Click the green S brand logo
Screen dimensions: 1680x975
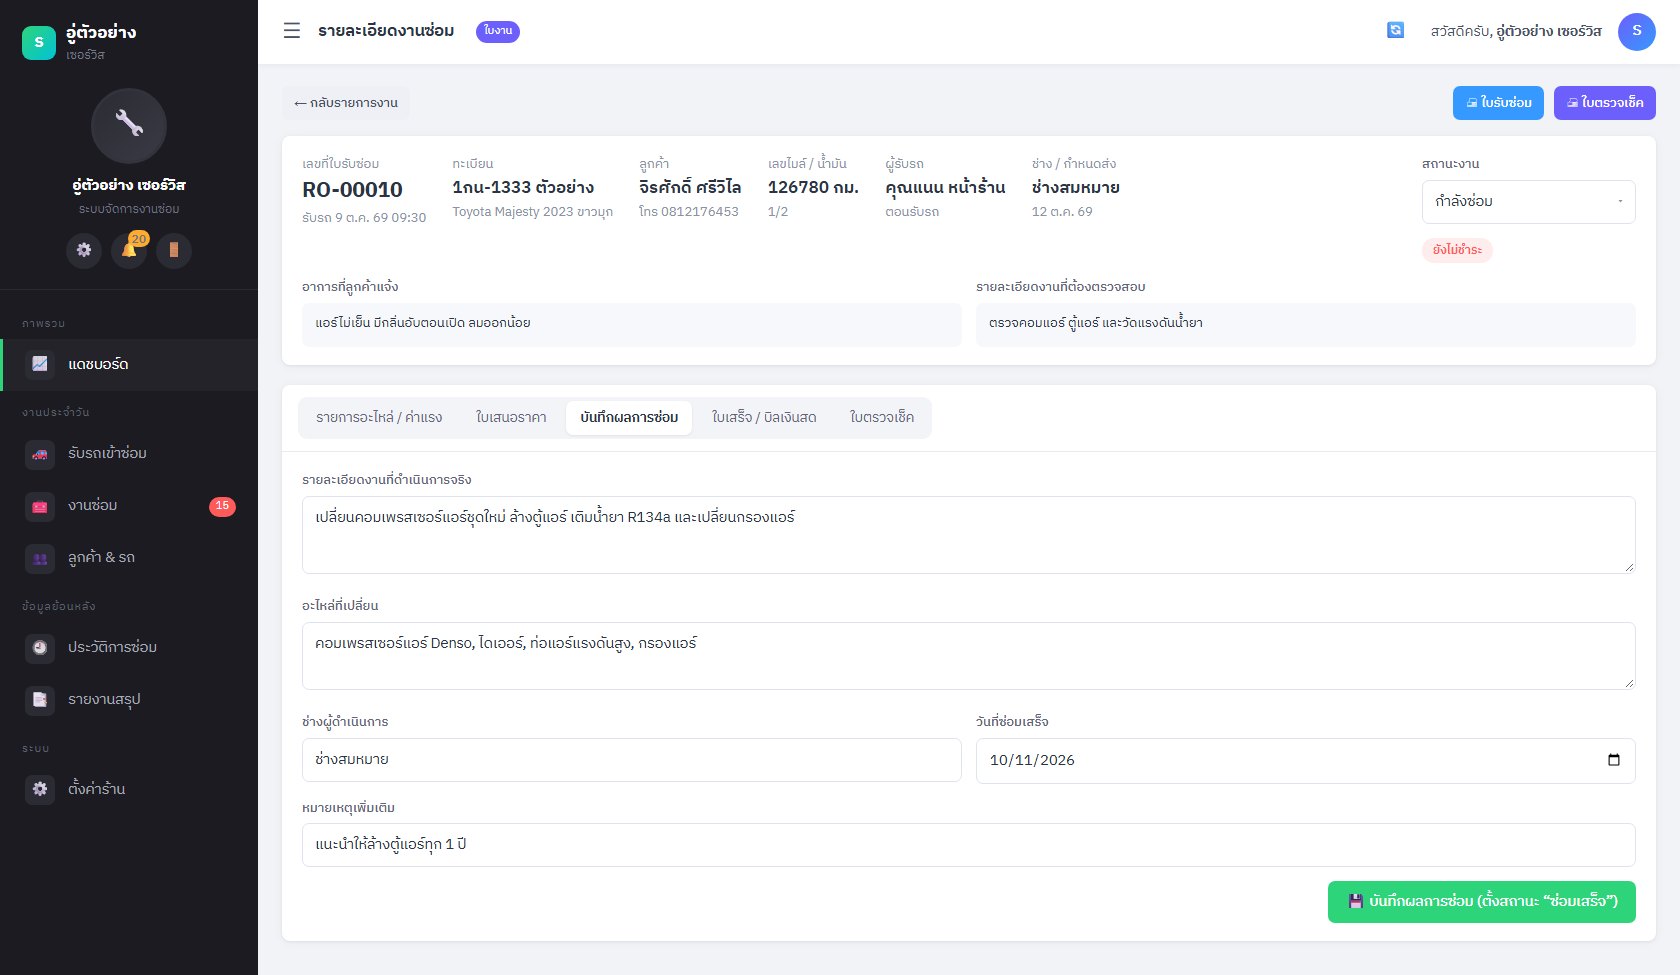[39, 42]
